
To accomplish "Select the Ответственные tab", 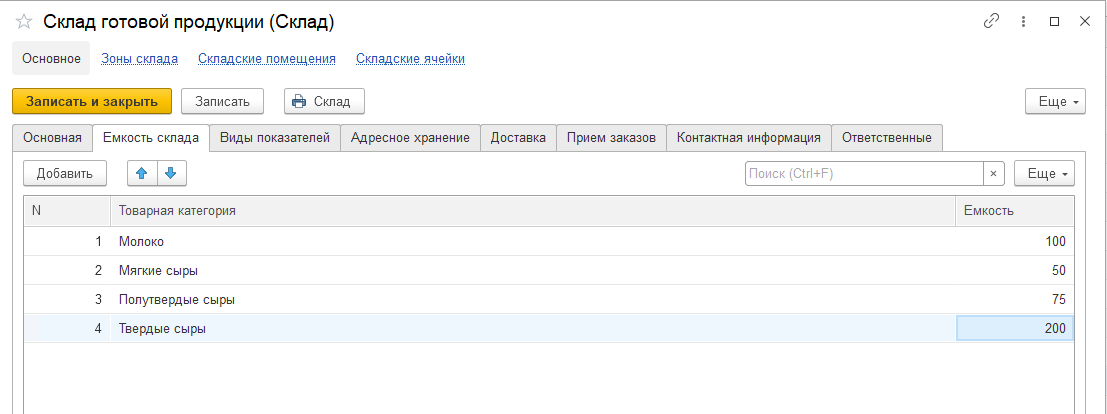I will (x=887, y=137).
